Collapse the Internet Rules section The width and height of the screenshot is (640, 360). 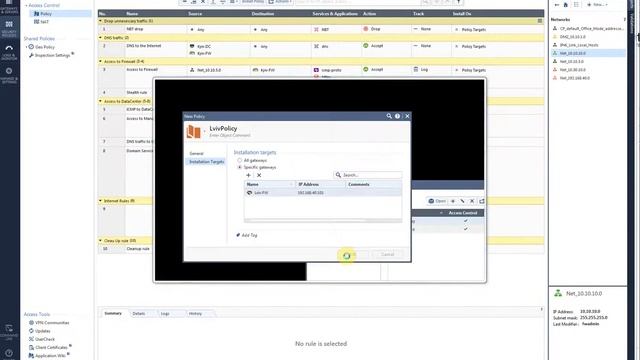coord(100,201)
